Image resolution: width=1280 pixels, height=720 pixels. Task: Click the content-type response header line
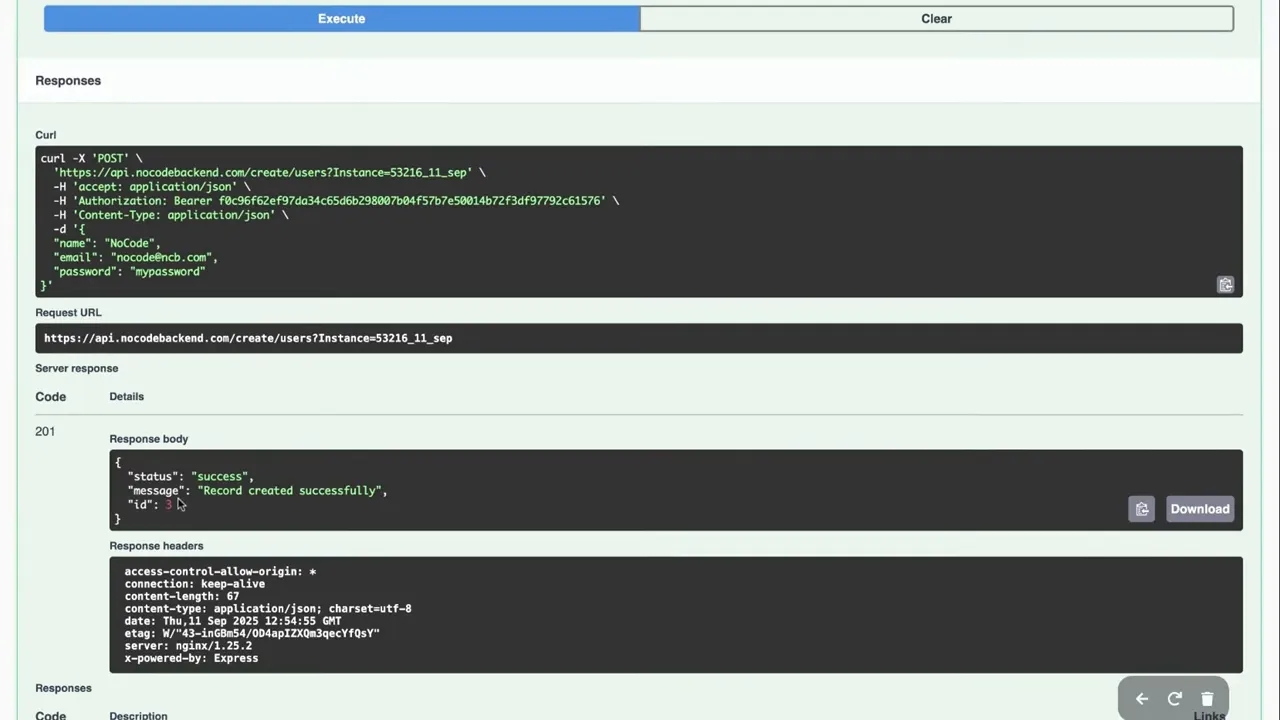[267, 608]
